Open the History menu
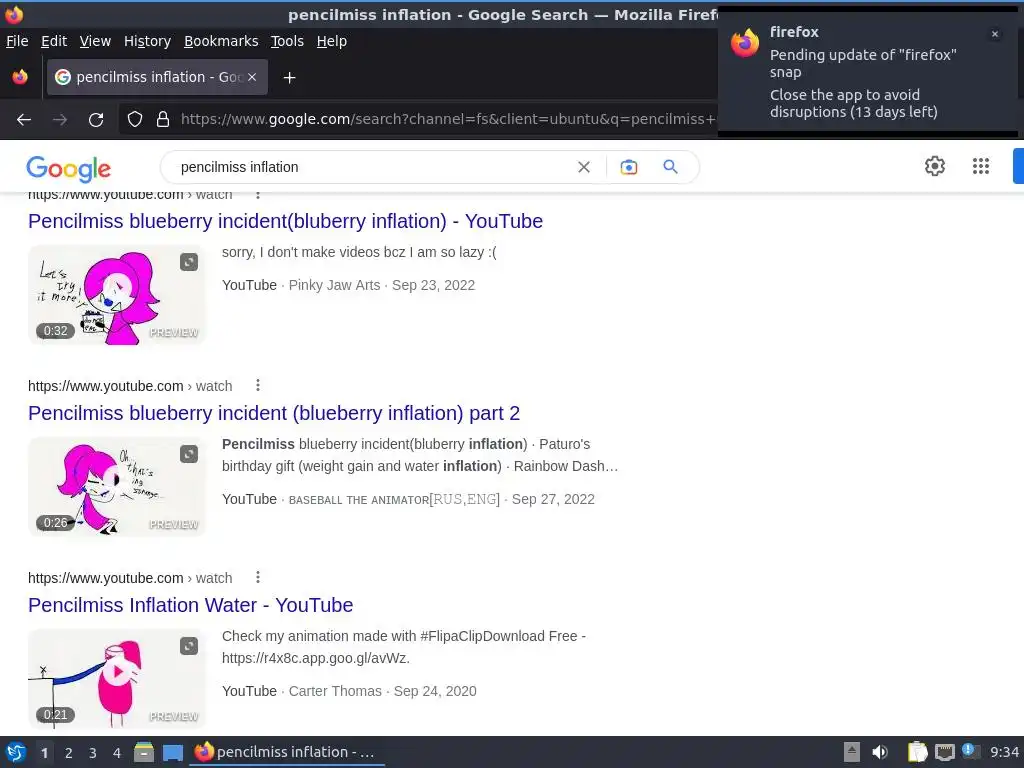Screen dimensions: 1024x768 (x=148, y=41)
